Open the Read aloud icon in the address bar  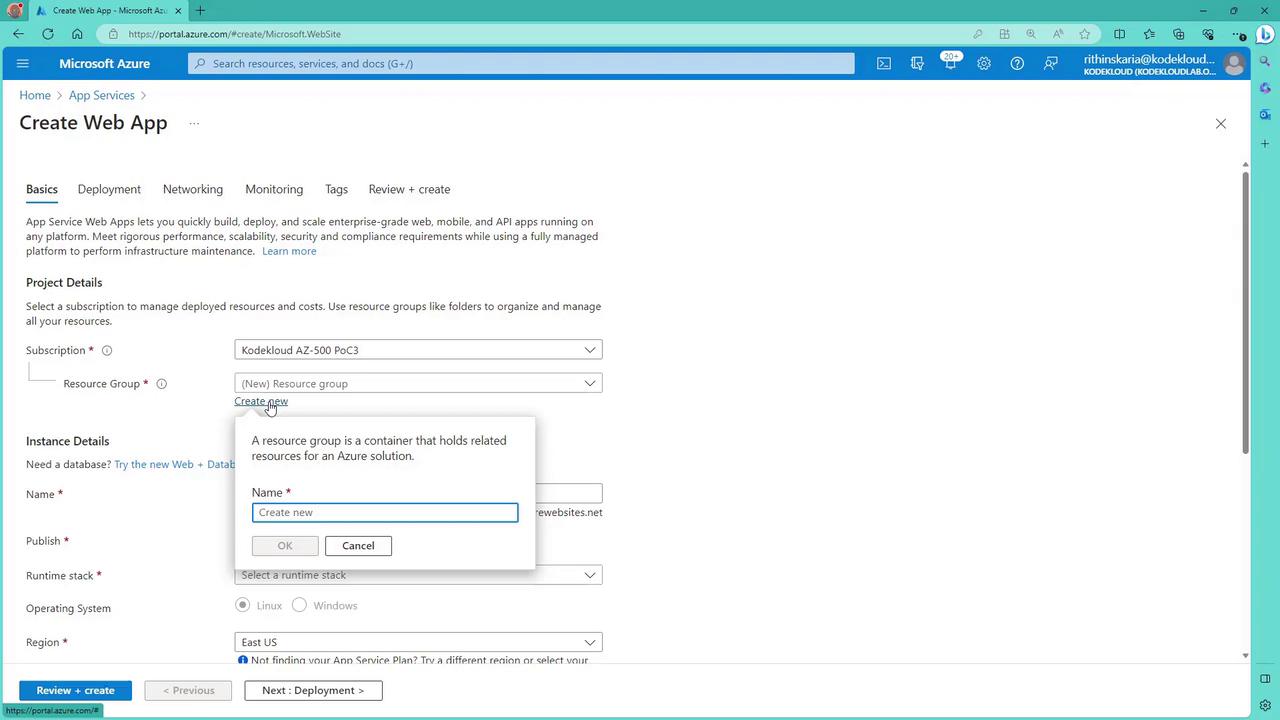(1058, 34)
